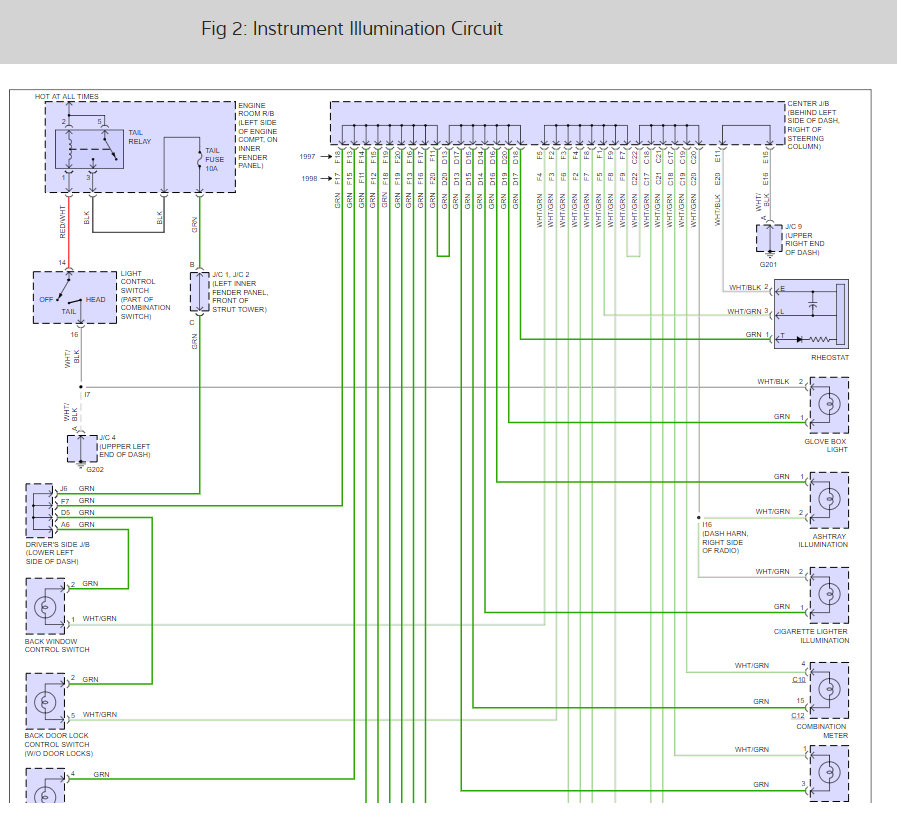This screenshot has width=897, height=813.
Task: Click the BACK DOOR LOCK CONTROL SWITCH label
Action: [58, 744]
